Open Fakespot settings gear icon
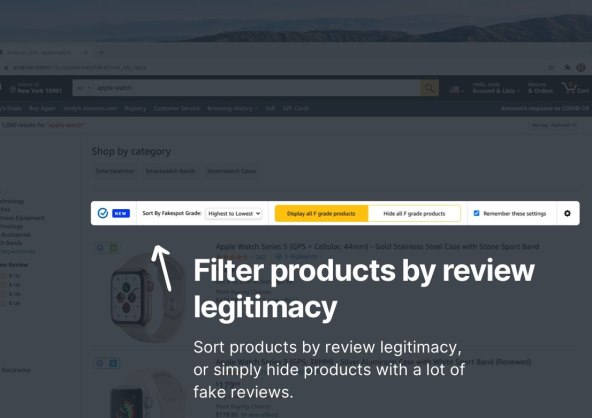Image resolution: width=592 pixels, height=418 pixels. point(567,213)
